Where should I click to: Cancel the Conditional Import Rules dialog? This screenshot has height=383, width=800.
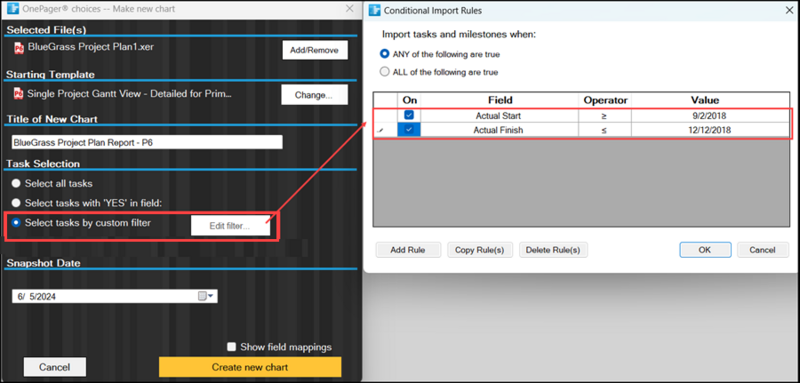pos(762,250)
